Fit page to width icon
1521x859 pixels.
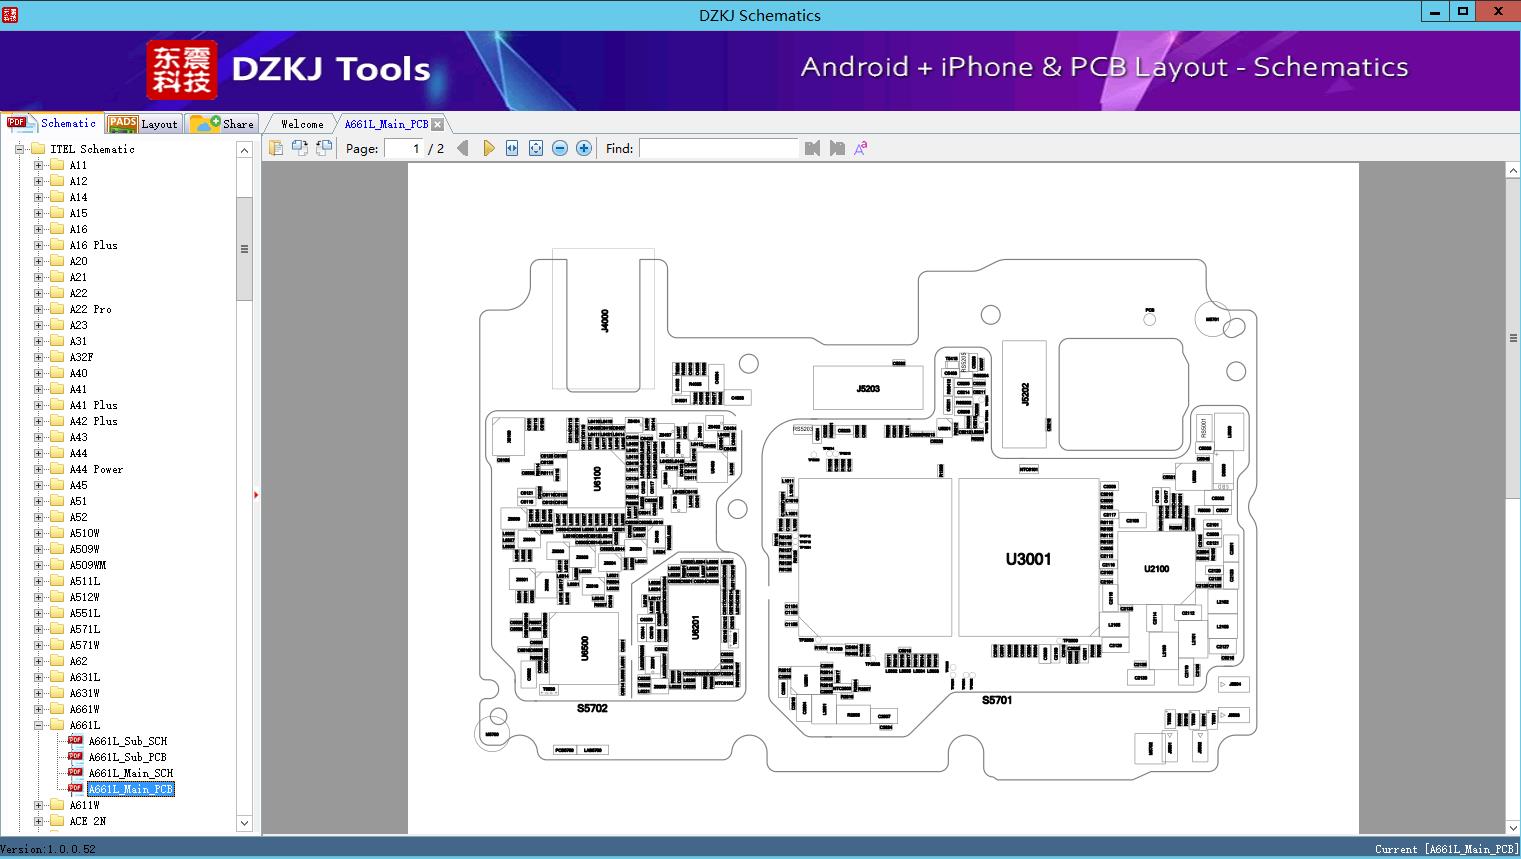point(512,148)
